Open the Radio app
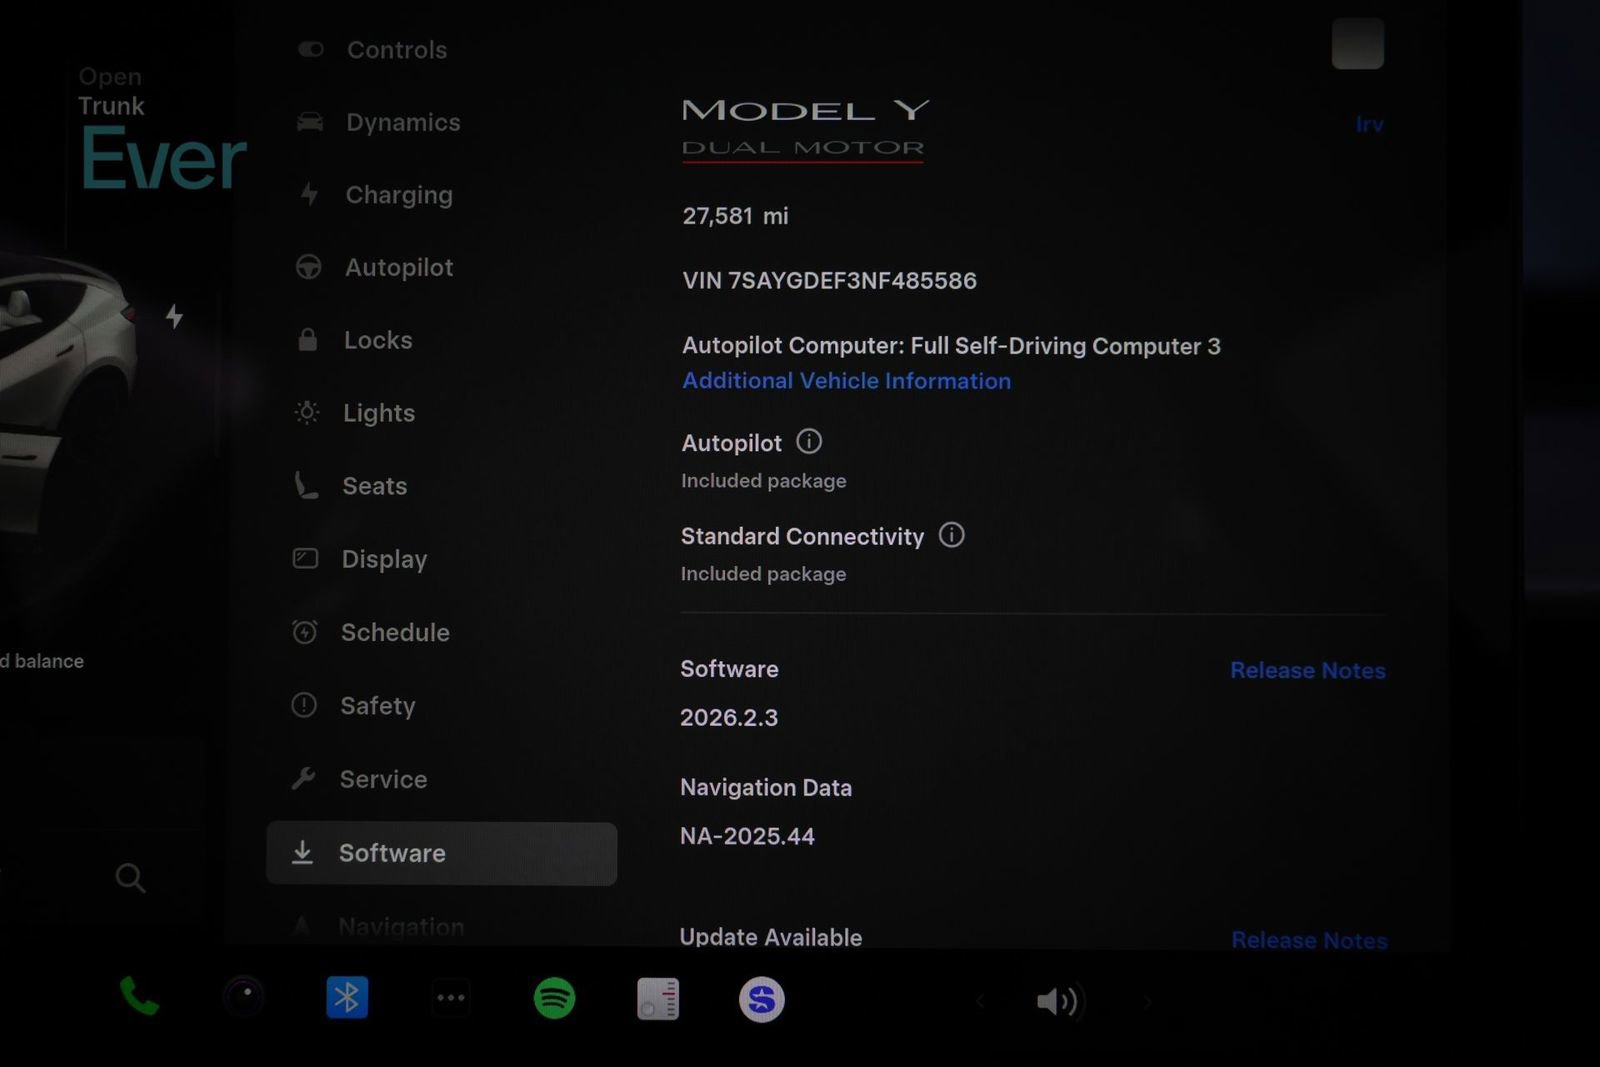Screen dimensions: 1600x1067 [658, 999]
